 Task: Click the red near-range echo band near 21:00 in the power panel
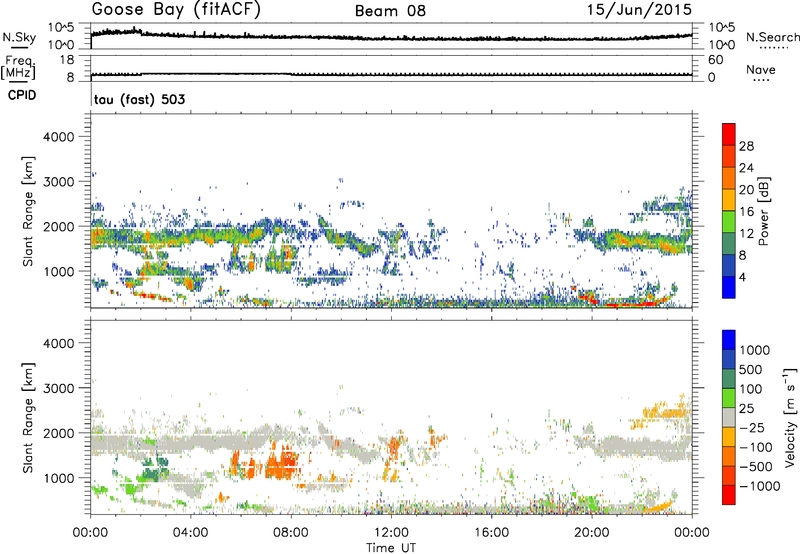(x=633, y=304)
